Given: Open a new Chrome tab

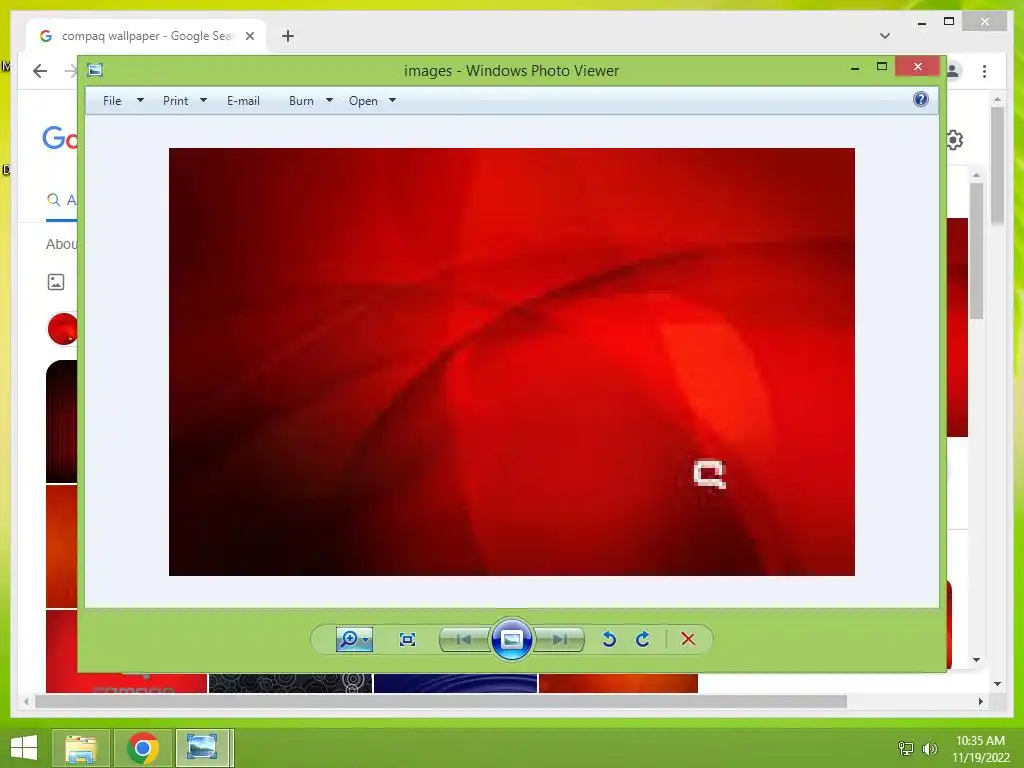Looking at the screenshot, I should tap(288, 36).
